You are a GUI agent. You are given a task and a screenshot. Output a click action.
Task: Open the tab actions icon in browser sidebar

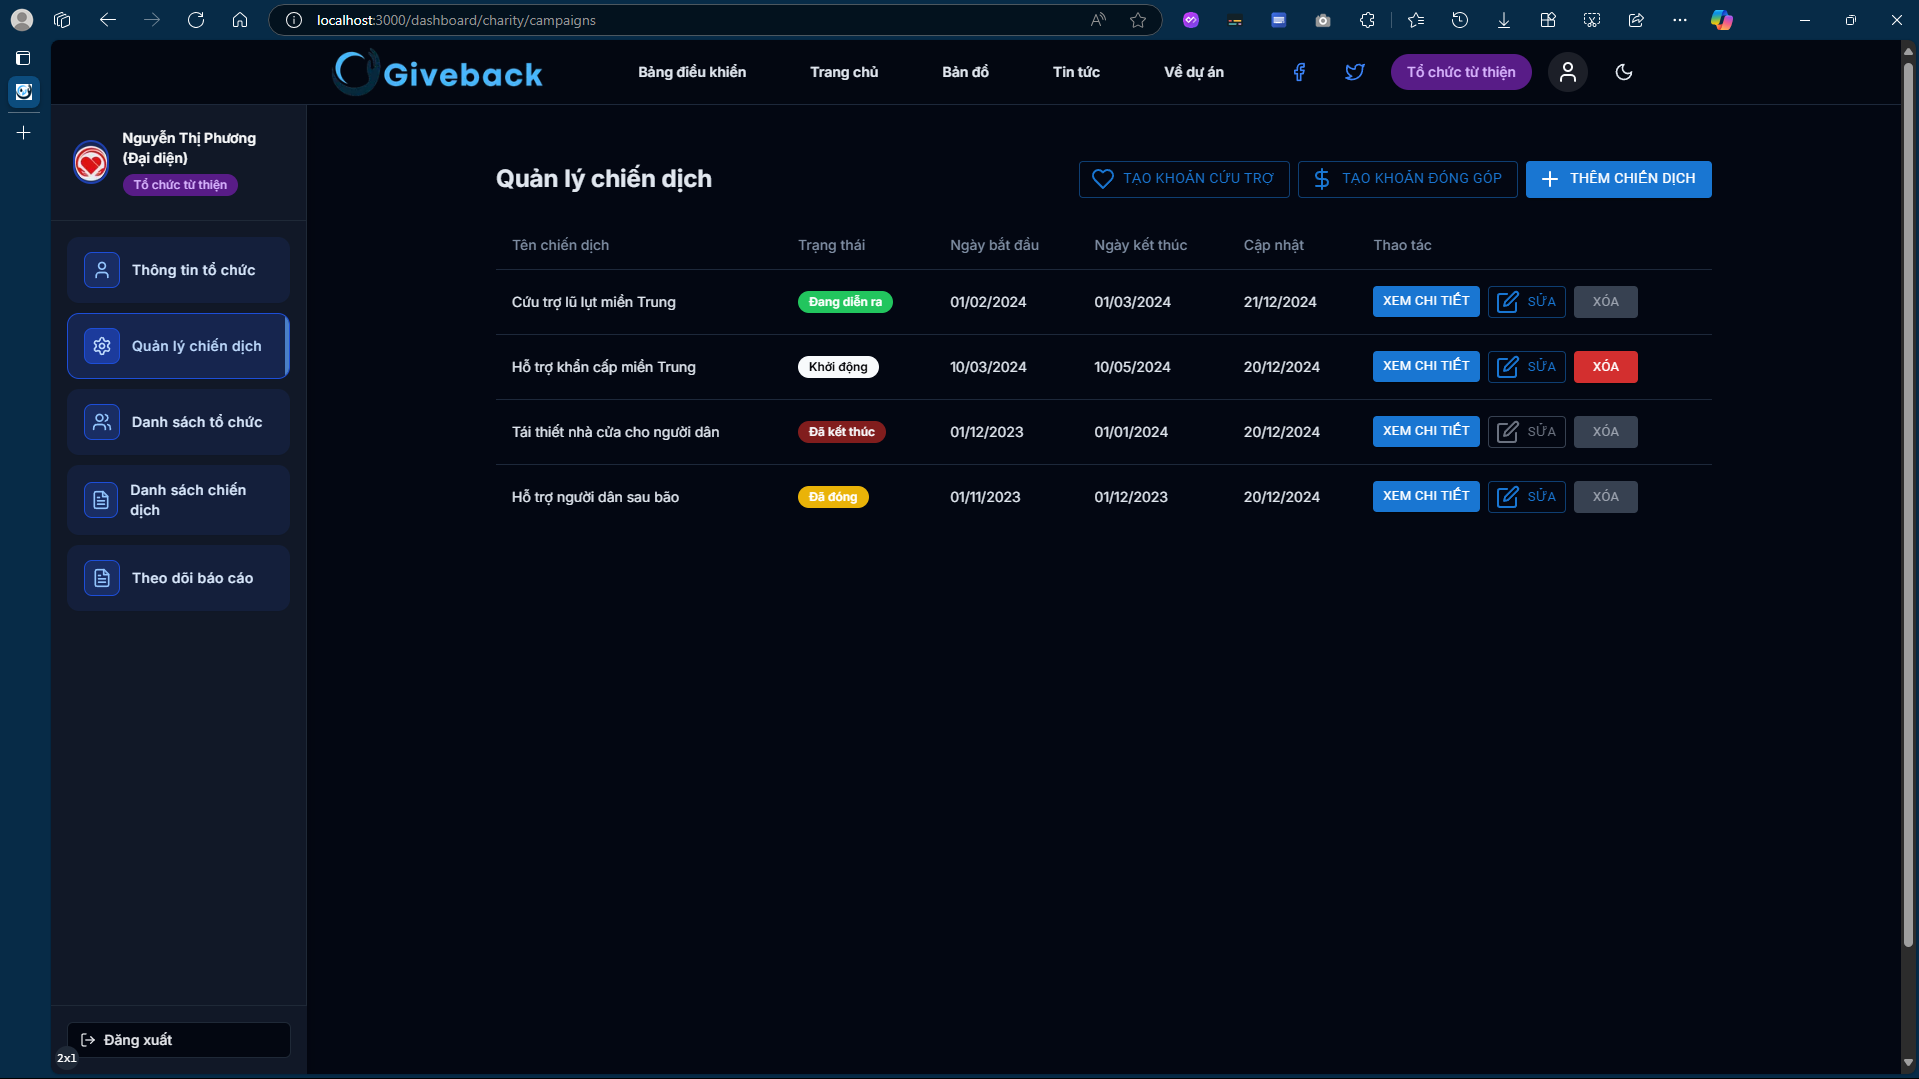point(23,58)
